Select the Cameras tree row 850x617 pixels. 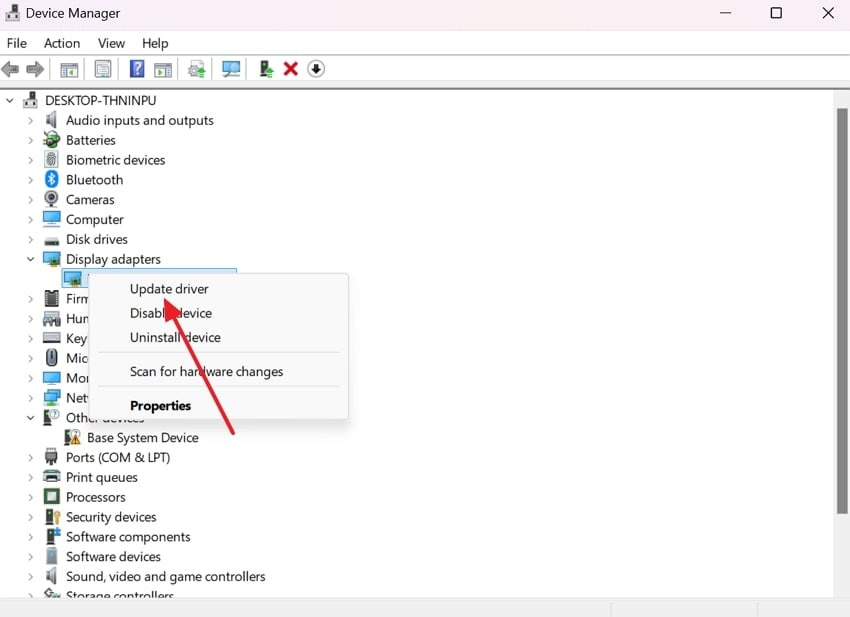click(90, 200)
